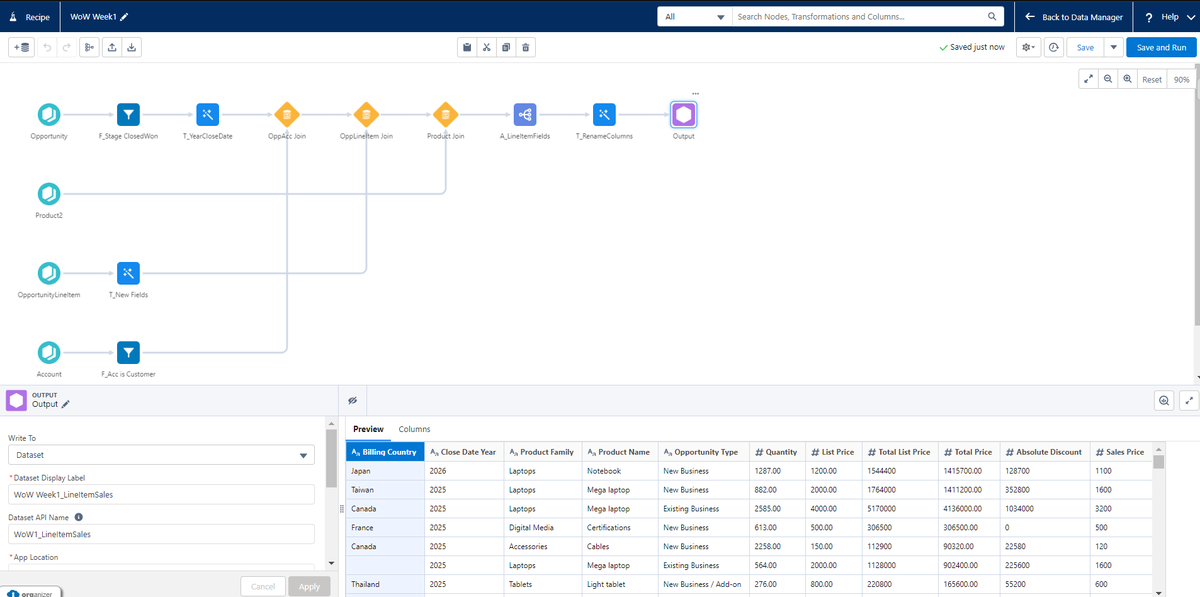
Task: Switch to the Preview tab
Action: [368, 429]
